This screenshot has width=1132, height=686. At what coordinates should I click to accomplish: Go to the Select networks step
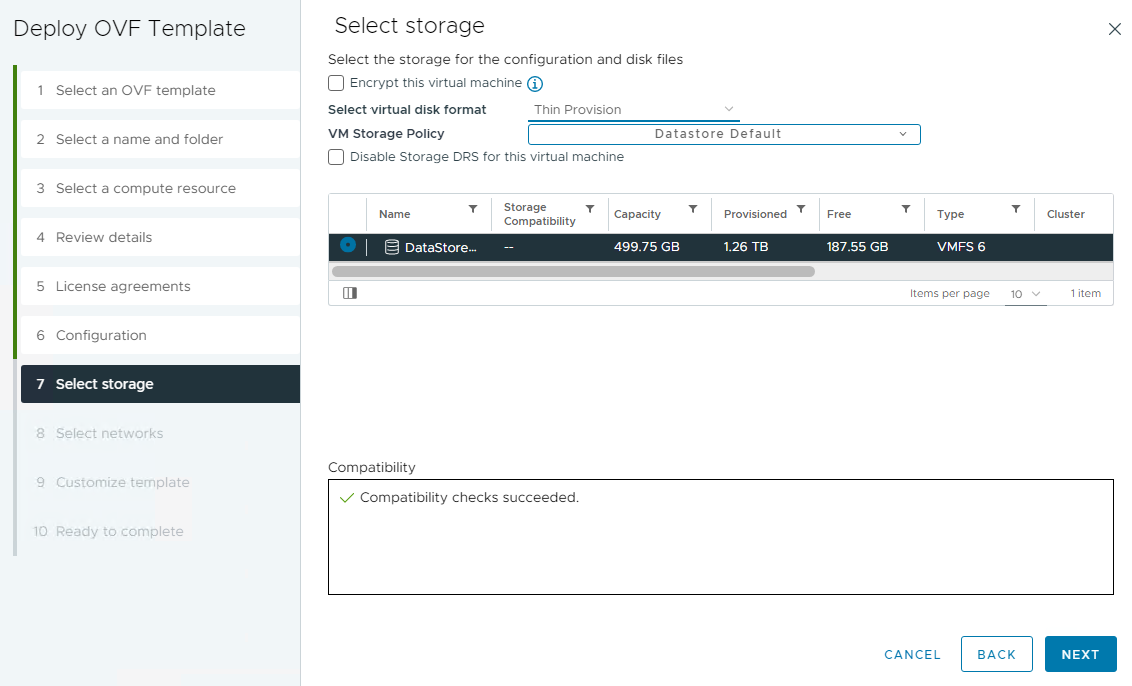coord(111,433)
